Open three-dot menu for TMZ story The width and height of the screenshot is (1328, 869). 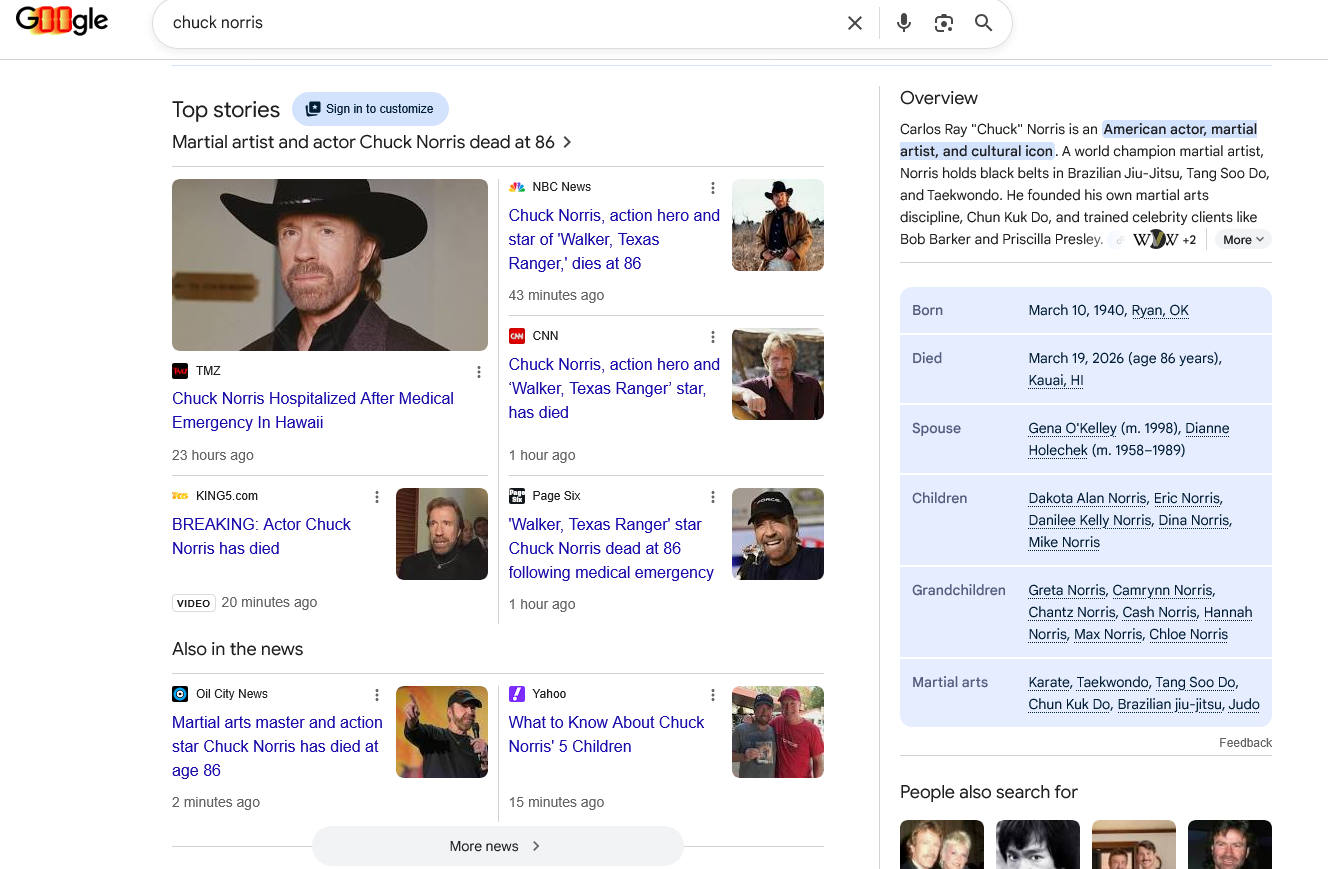pyautogui.click(x=479, y=372)
